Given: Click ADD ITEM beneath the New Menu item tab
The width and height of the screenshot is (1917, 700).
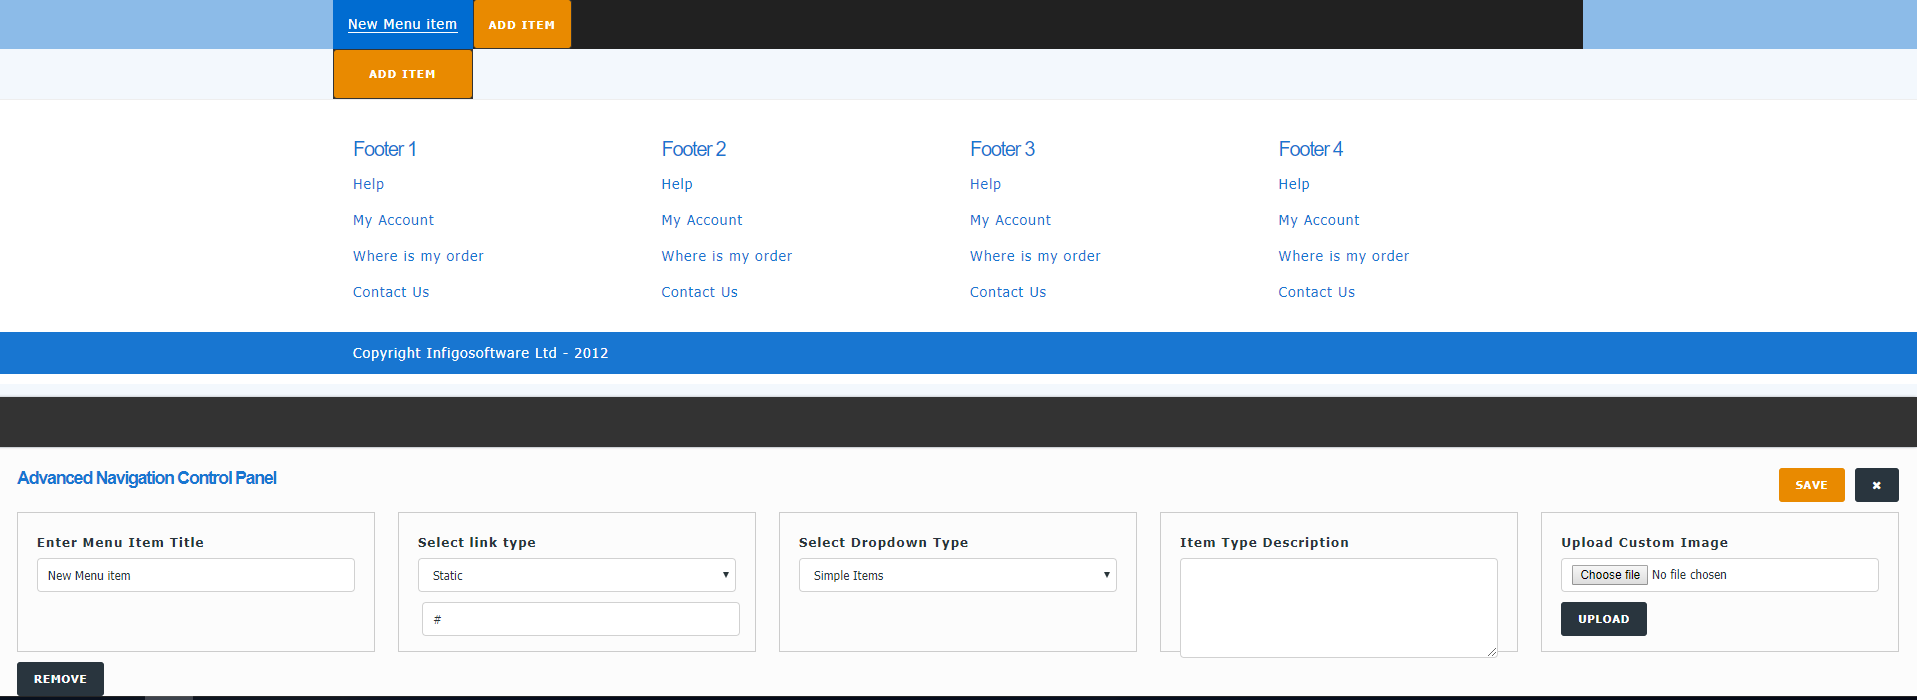Looking at the screenshot, I should (x=402, y=74).
